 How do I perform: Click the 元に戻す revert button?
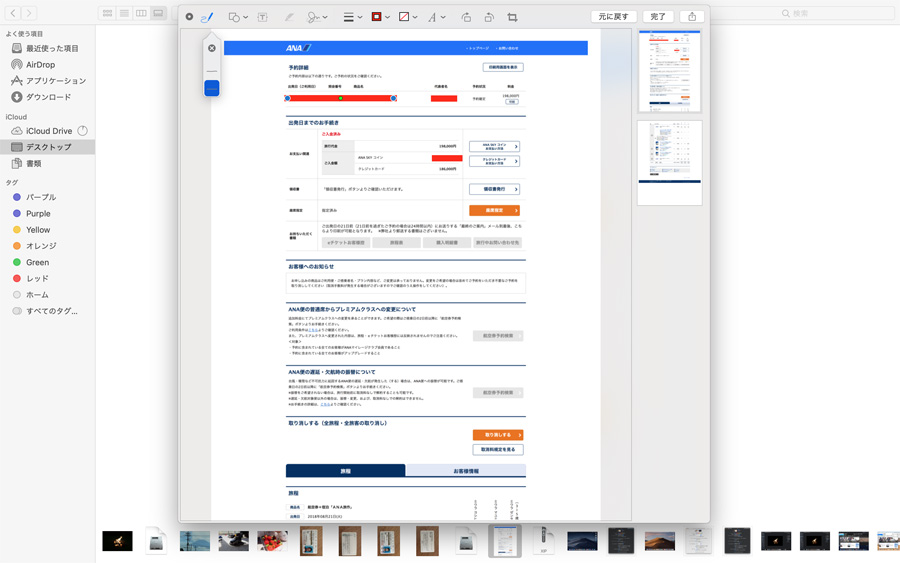click(614, 17)
